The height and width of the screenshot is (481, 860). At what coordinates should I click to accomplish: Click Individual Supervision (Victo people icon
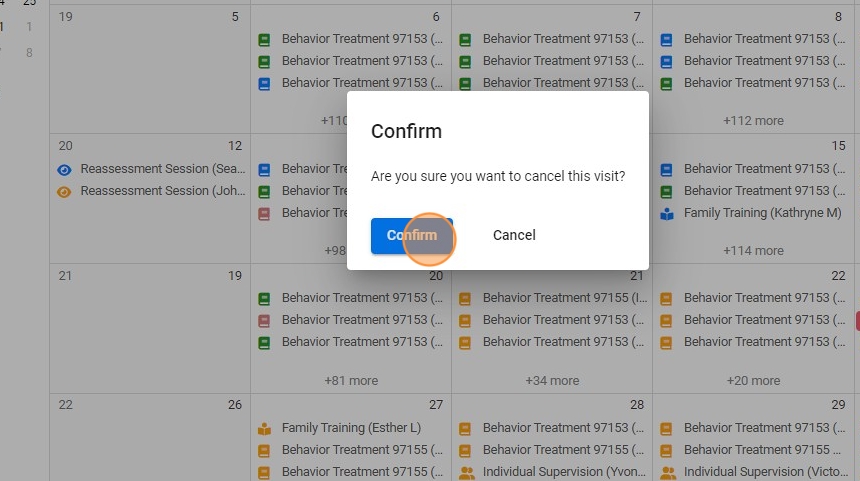tap(667, 472)
